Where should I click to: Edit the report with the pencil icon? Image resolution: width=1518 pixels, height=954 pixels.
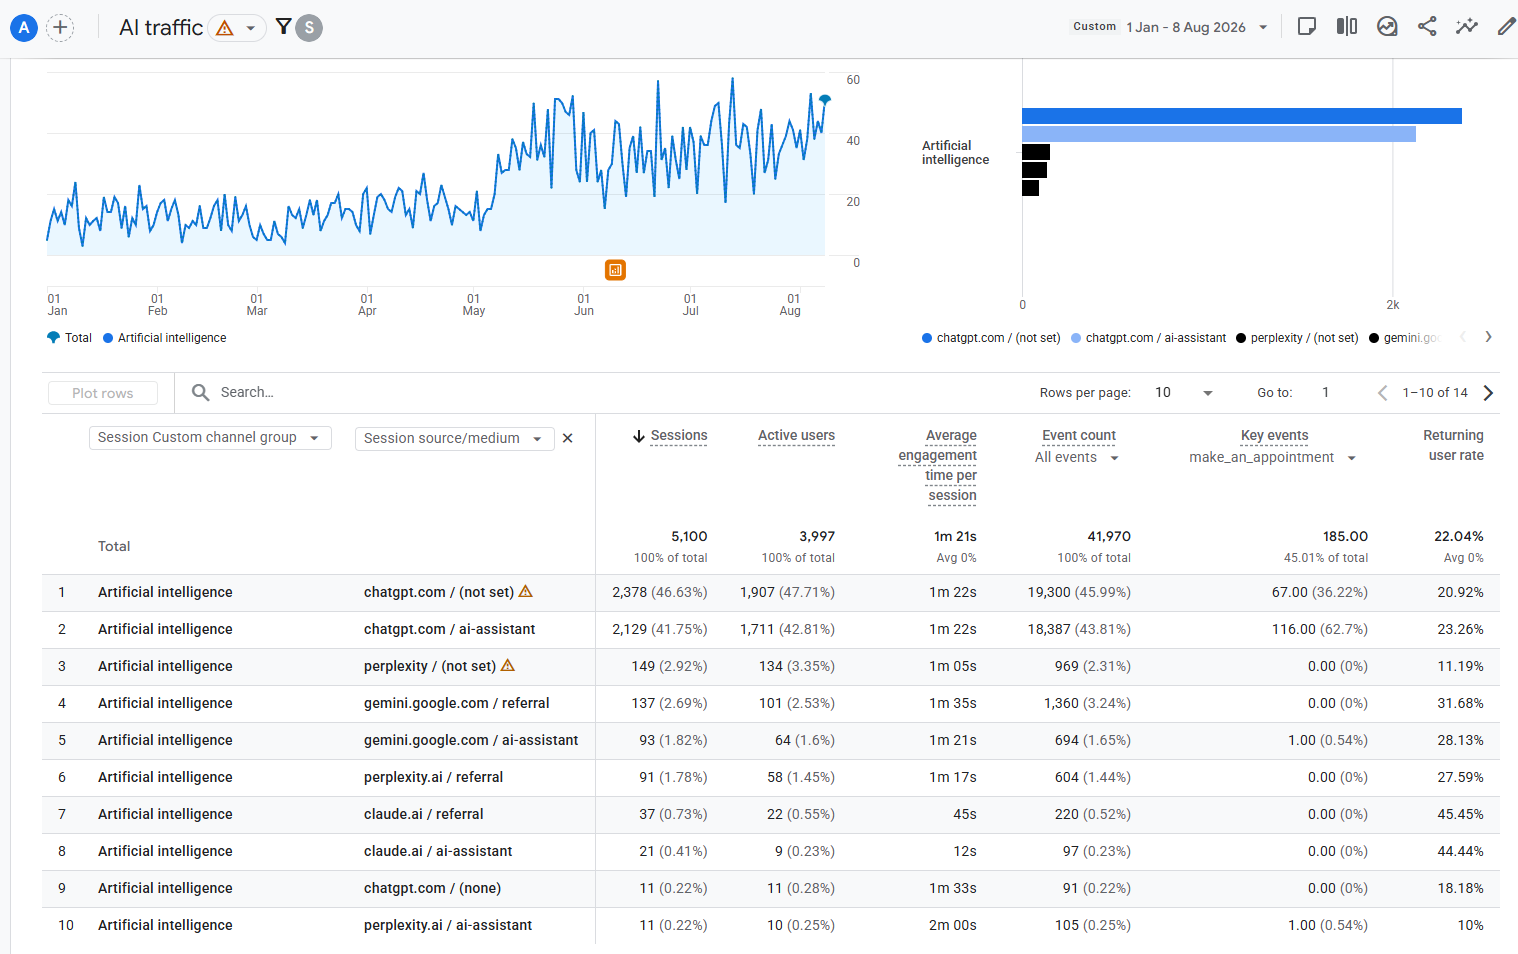click(x=1506, y=27)
